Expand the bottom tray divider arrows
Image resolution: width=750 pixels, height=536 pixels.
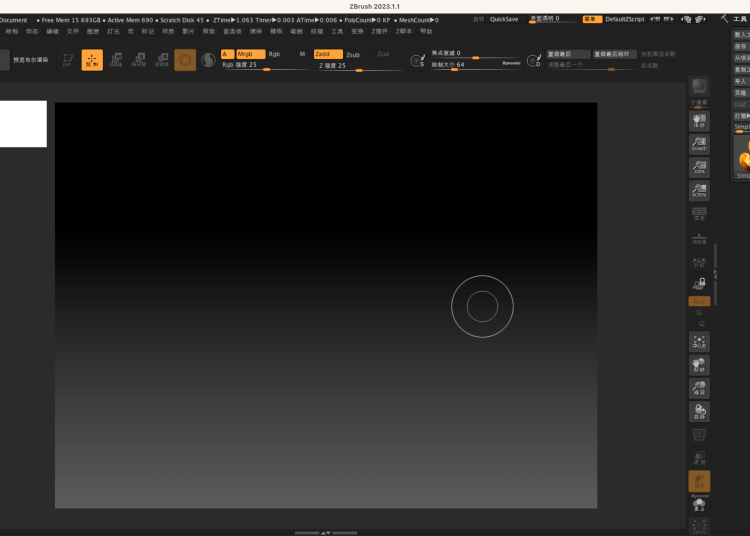[326, 533]
